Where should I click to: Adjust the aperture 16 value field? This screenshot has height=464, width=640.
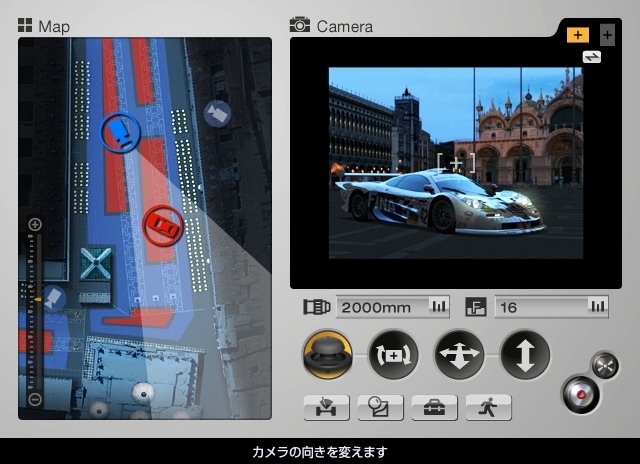[x=551, y=307]
